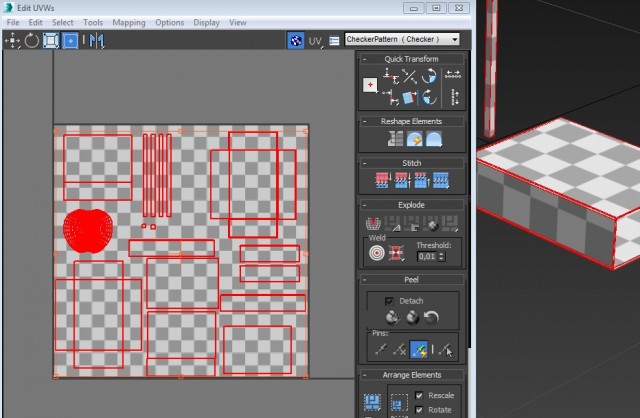Toggle Auto pin moved vertices icon
The height and width of the screenshot is (418, 640).
click(x=419, y=349)
